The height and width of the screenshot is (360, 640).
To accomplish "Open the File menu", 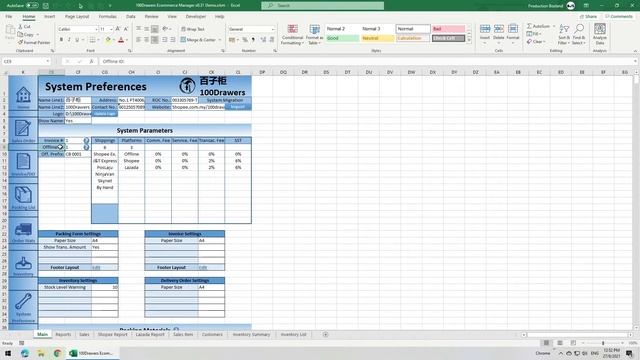I will click(9, 16).
